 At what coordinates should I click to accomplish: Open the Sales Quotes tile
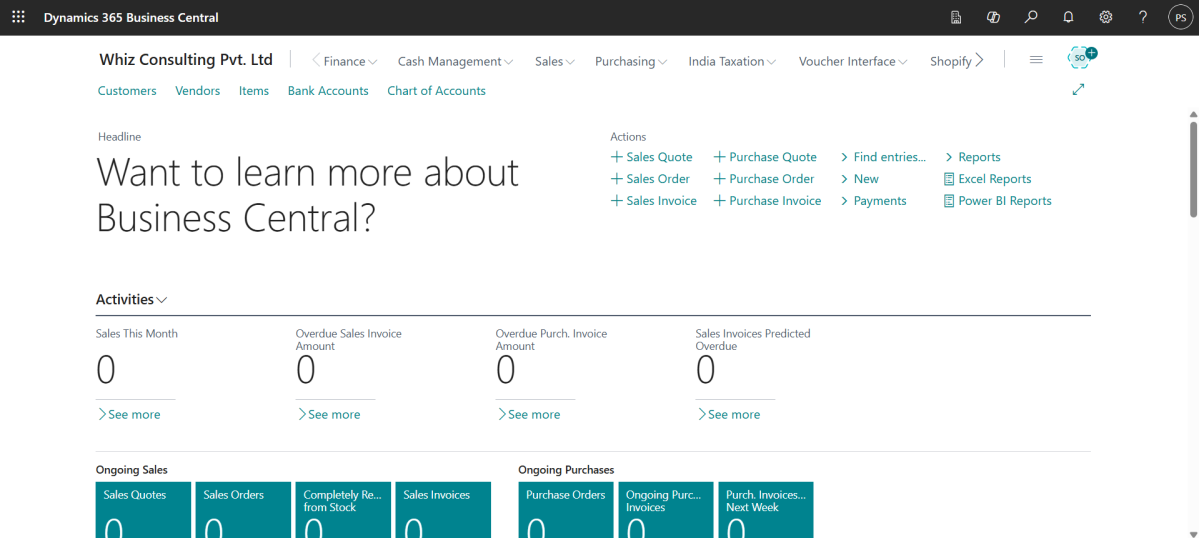coord(144,510)
